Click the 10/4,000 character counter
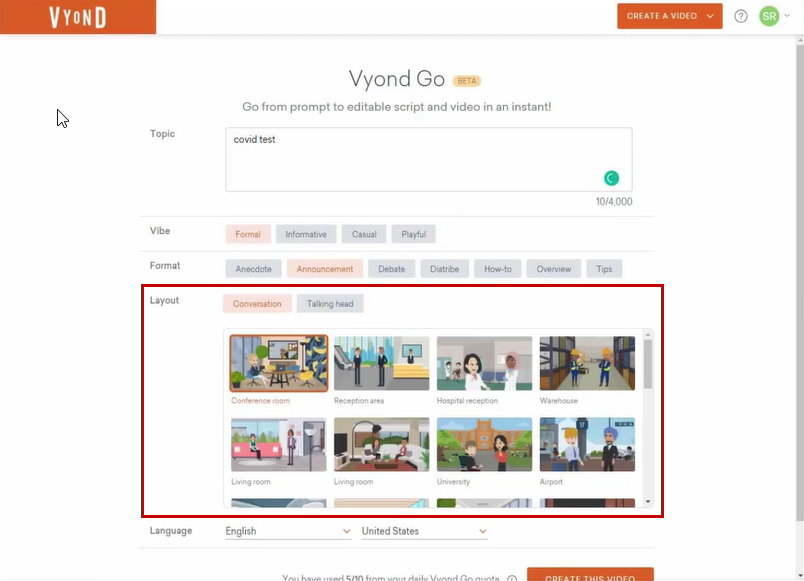The height and width of the screenshot is (581, 804). 614,202
